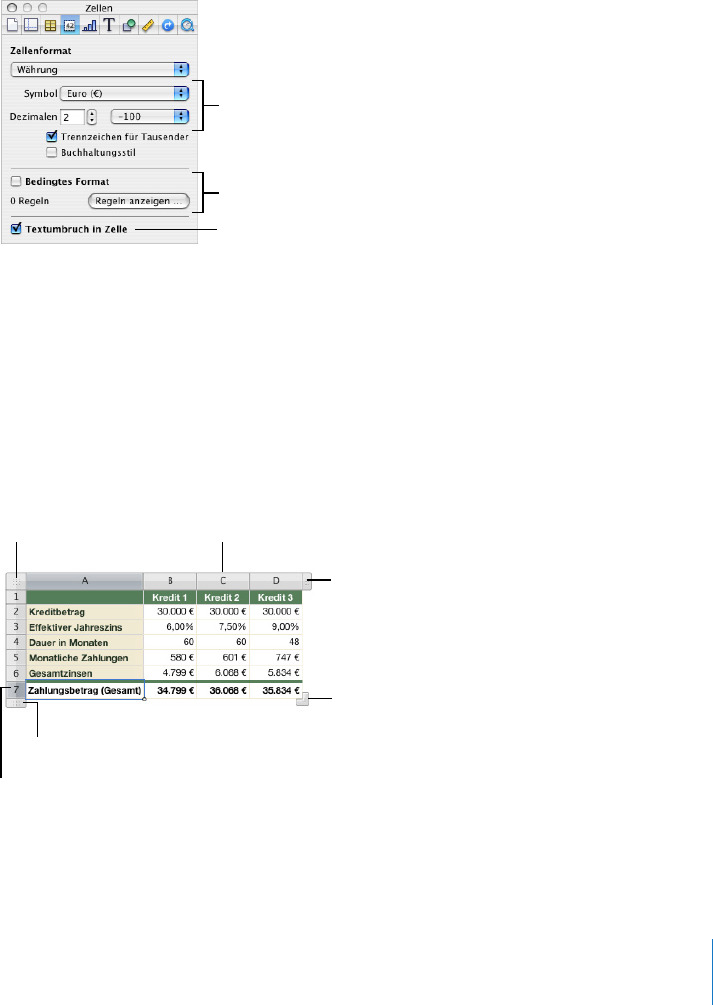Select the Gesamtzinsen label cell
Screen dimensions: 713x1005
[x=85, y=673]
